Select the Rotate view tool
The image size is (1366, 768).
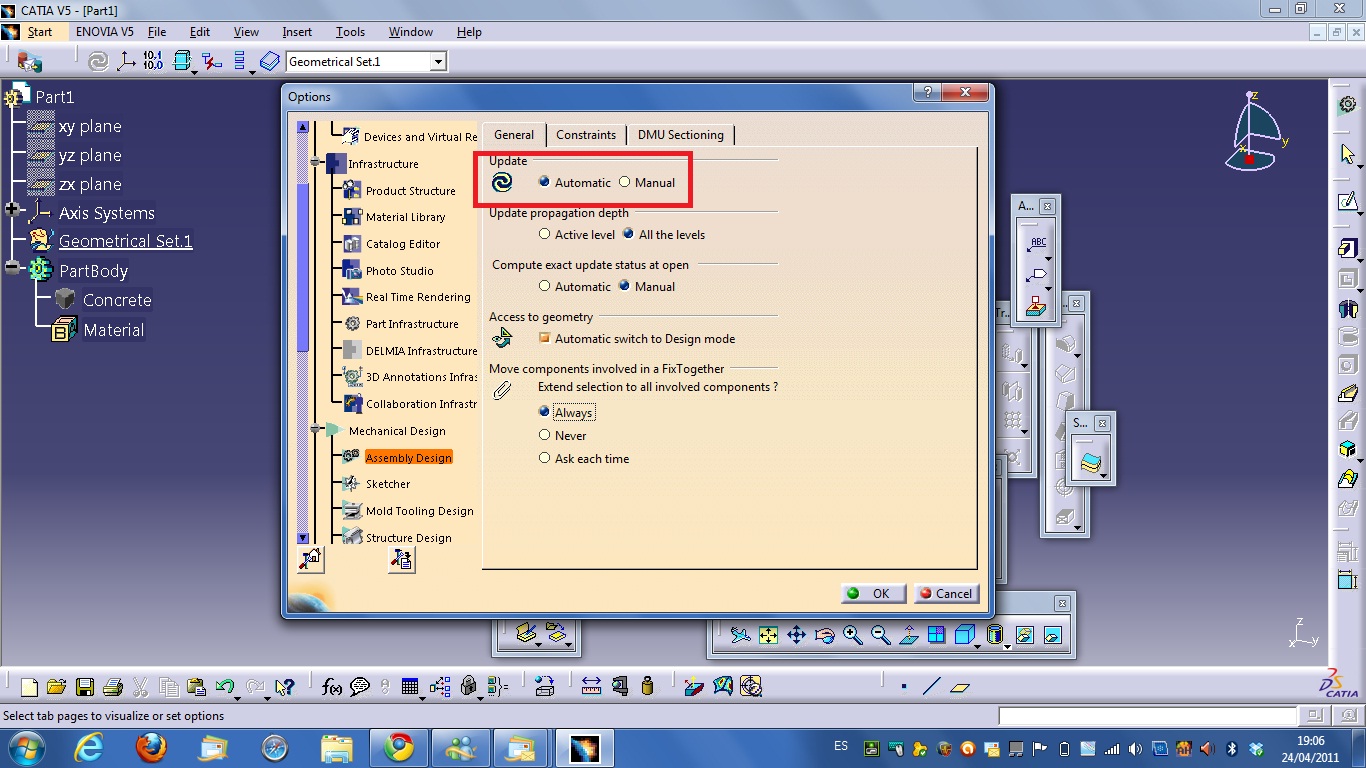pos(824,634)
